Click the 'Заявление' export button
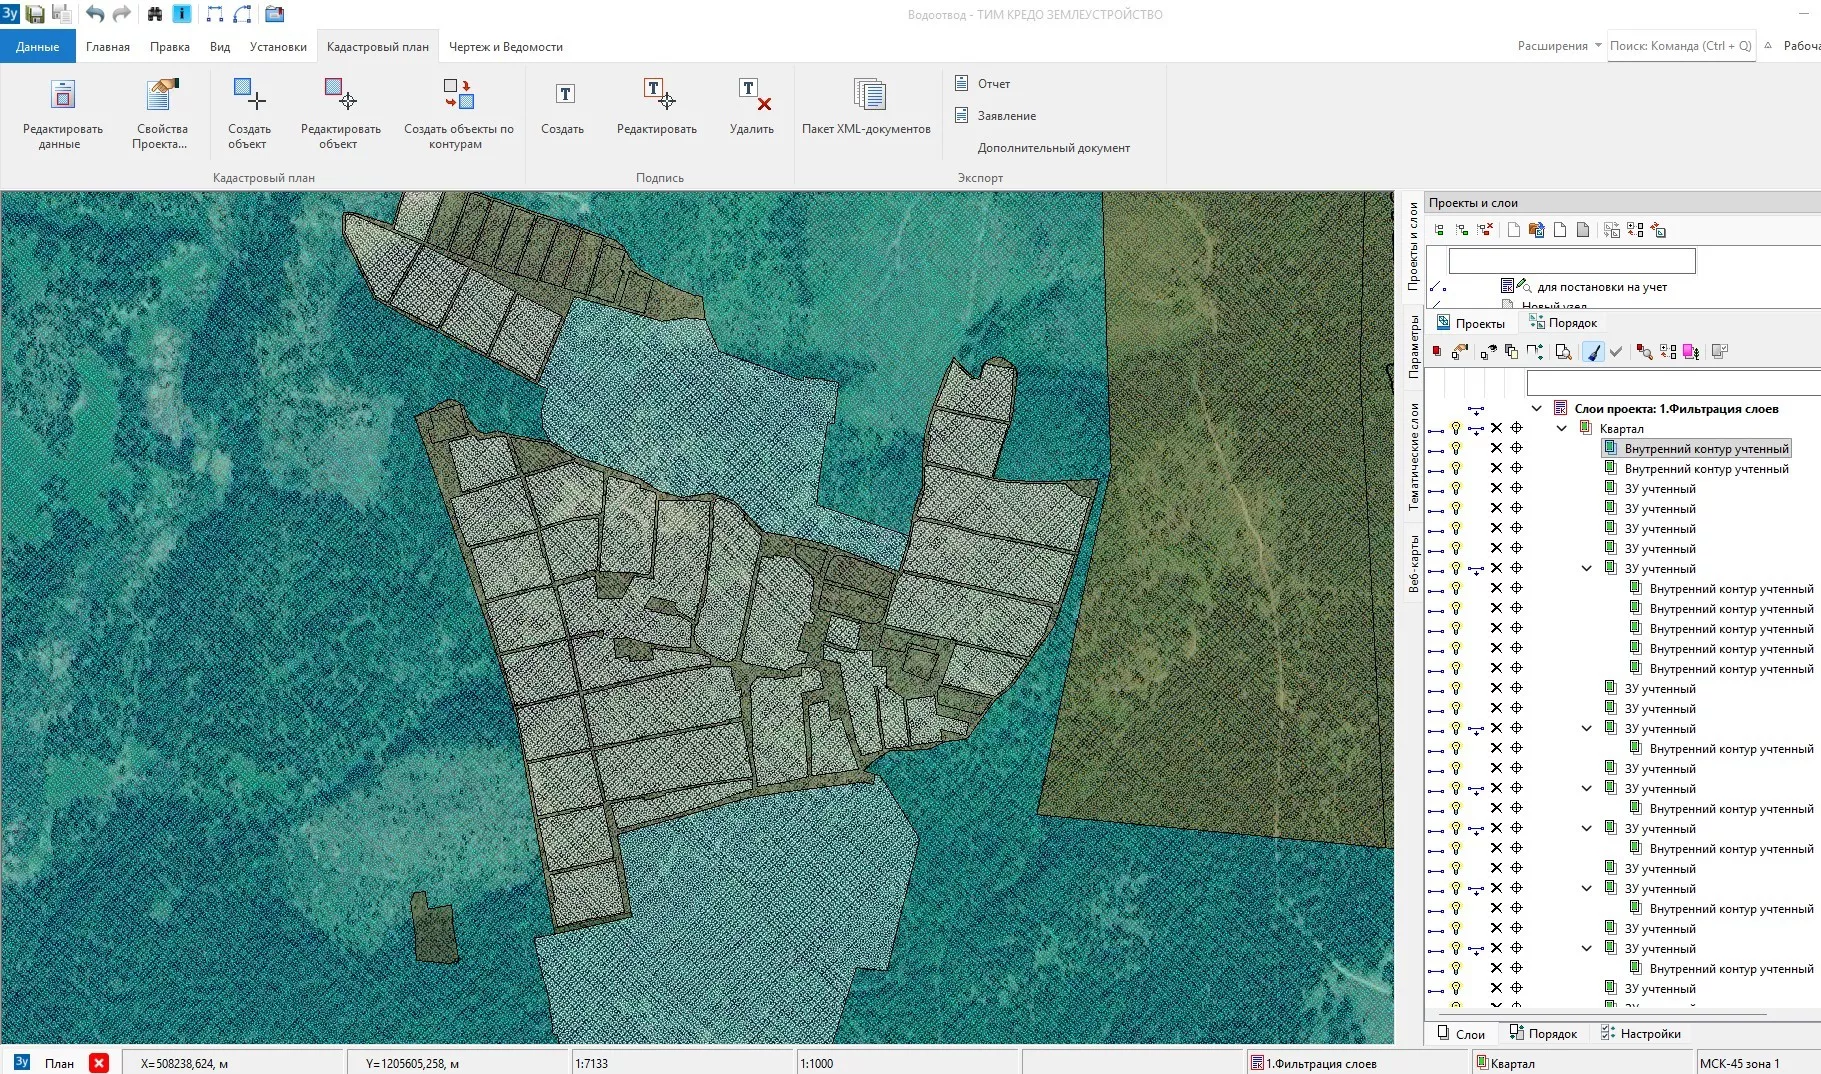Screen dimensions: 1821x1074 (1006, 116)
